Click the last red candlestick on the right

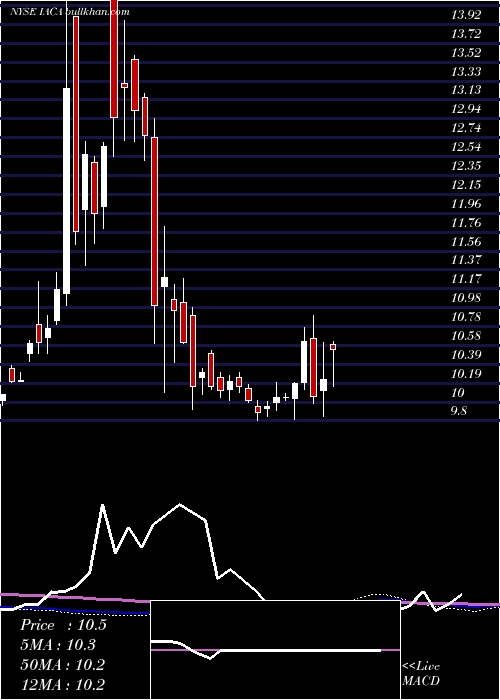(333, 347)
